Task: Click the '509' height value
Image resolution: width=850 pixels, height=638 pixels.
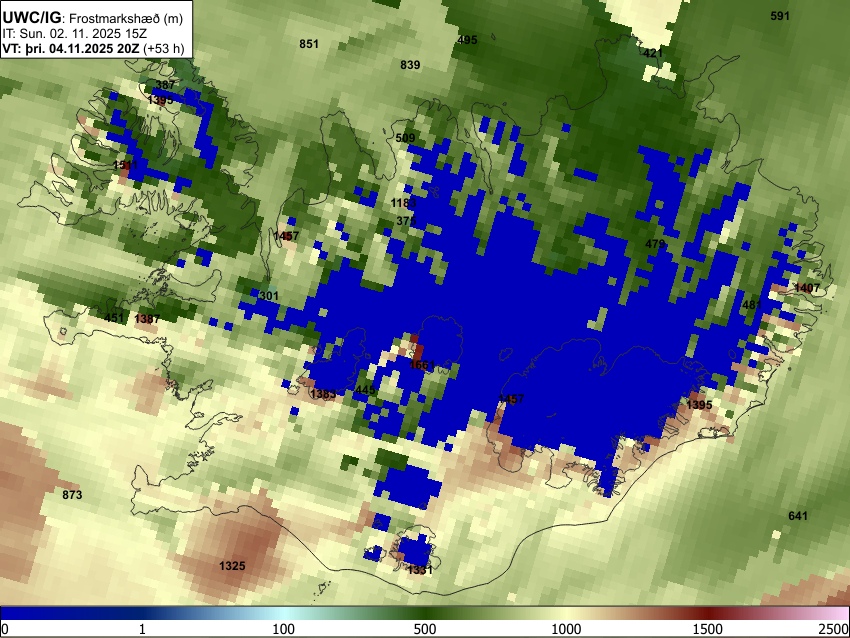Action: pos(405,138)
